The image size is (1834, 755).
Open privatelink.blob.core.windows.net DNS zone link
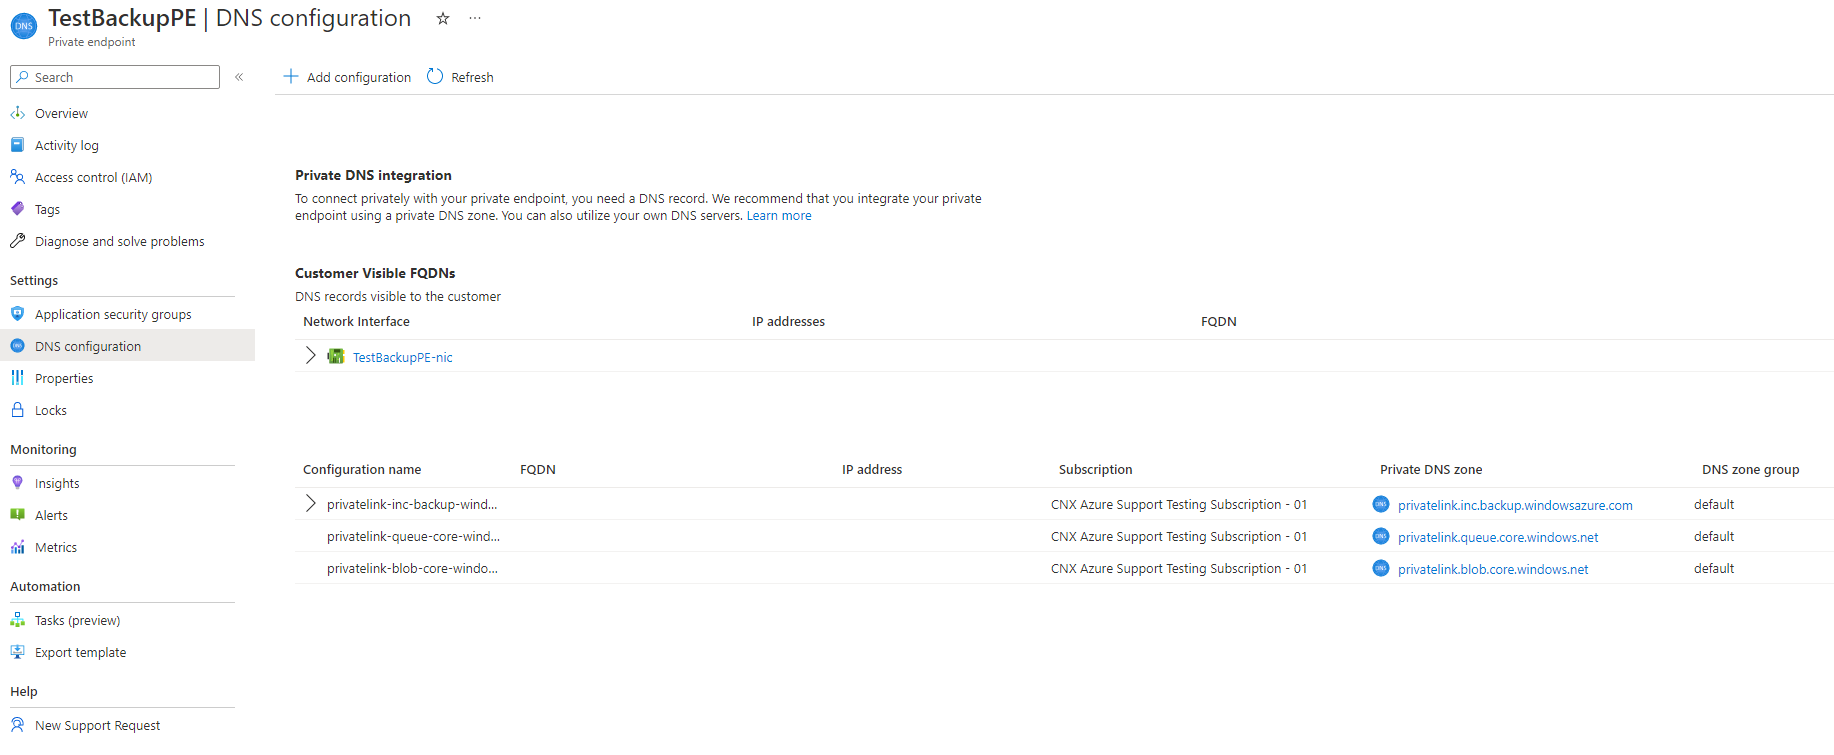(x=1493, y=570)
